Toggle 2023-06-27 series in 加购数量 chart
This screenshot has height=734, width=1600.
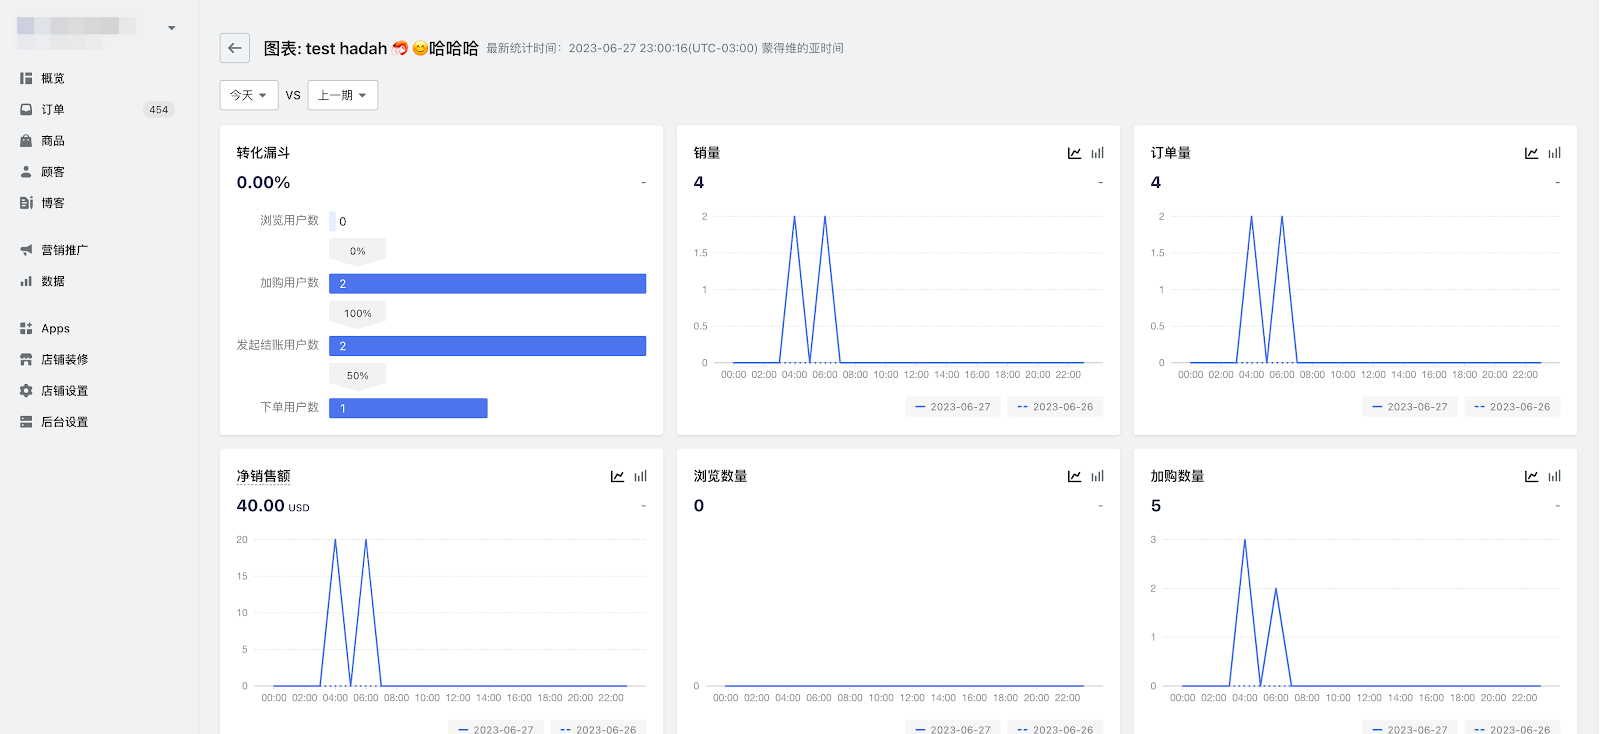pyautogui.click(x=1410, y=729)
